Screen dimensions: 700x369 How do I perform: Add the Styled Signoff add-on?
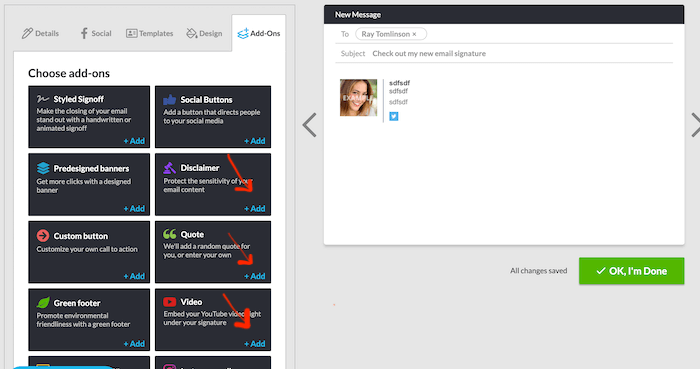pos(134,141)
